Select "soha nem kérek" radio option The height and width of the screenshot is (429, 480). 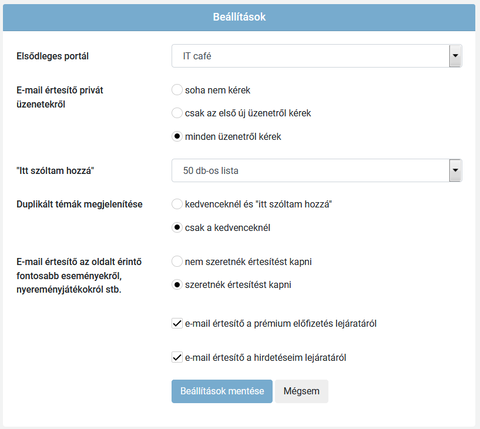click(177, 90)
